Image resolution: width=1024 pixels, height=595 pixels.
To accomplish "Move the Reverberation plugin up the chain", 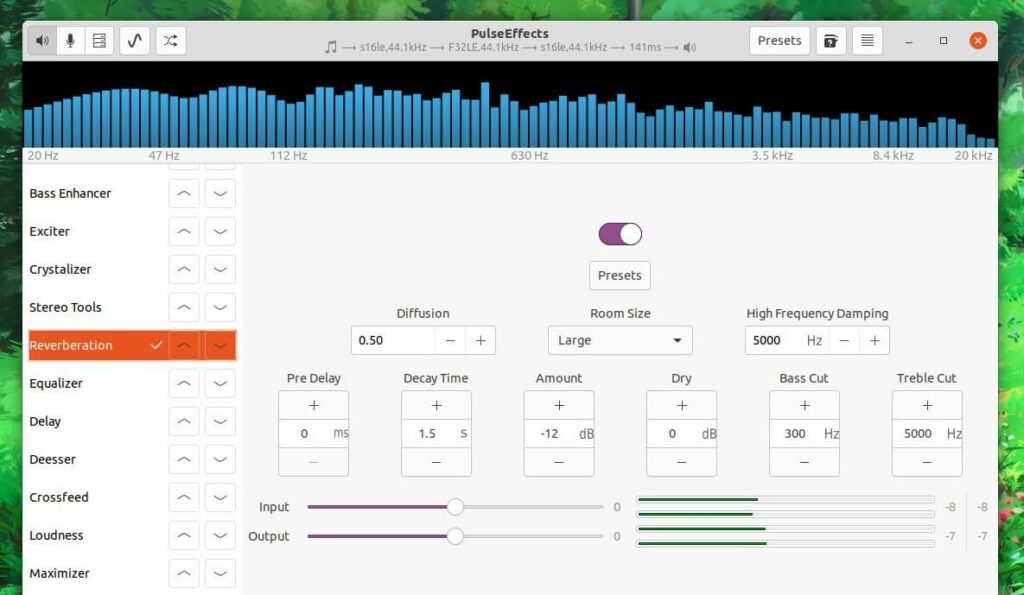I will 184,345.
